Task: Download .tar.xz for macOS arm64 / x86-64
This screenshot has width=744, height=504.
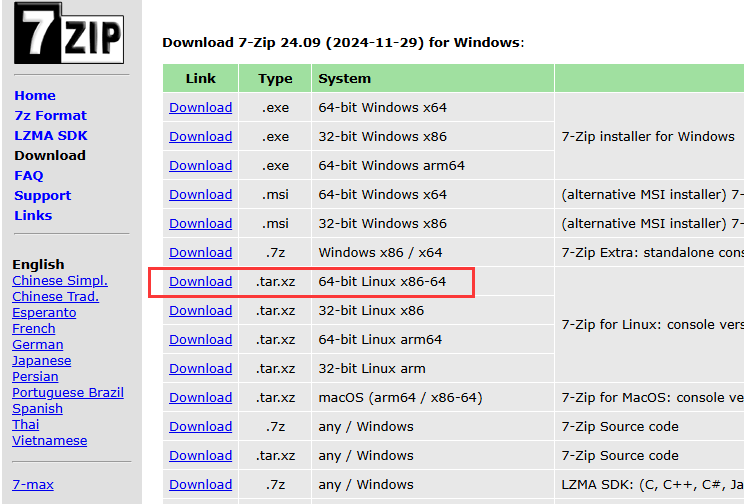Action: [201, 397]
